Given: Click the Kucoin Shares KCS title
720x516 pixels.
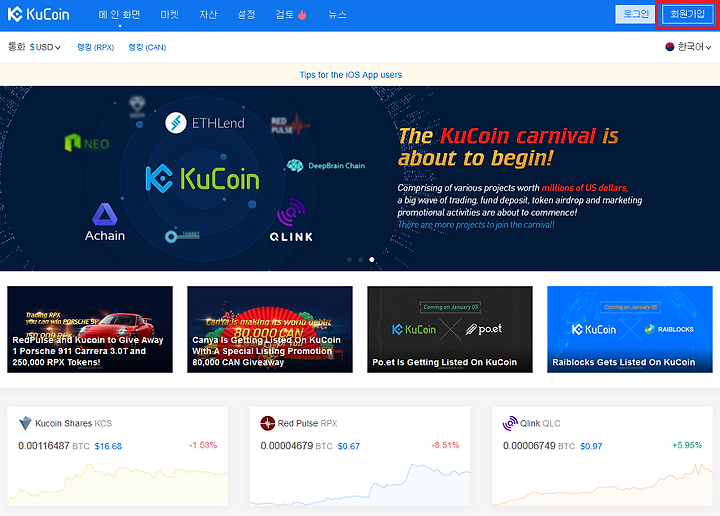Looking at the screenshot, I should (73, 423).
